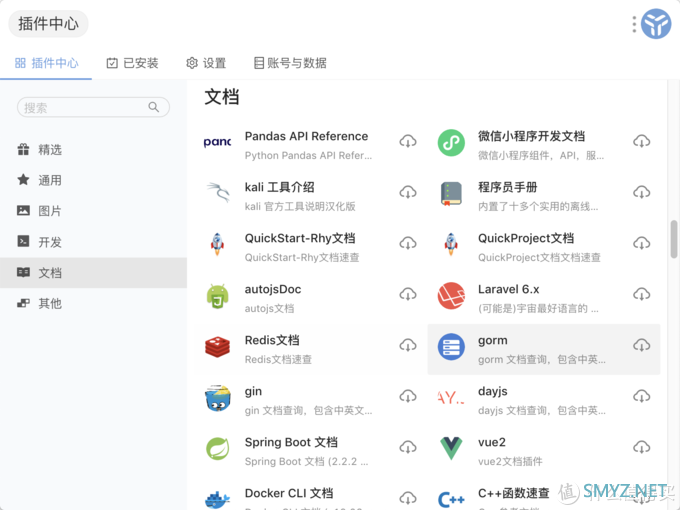Click the vertical scrollbar thumb

point(673,239)
